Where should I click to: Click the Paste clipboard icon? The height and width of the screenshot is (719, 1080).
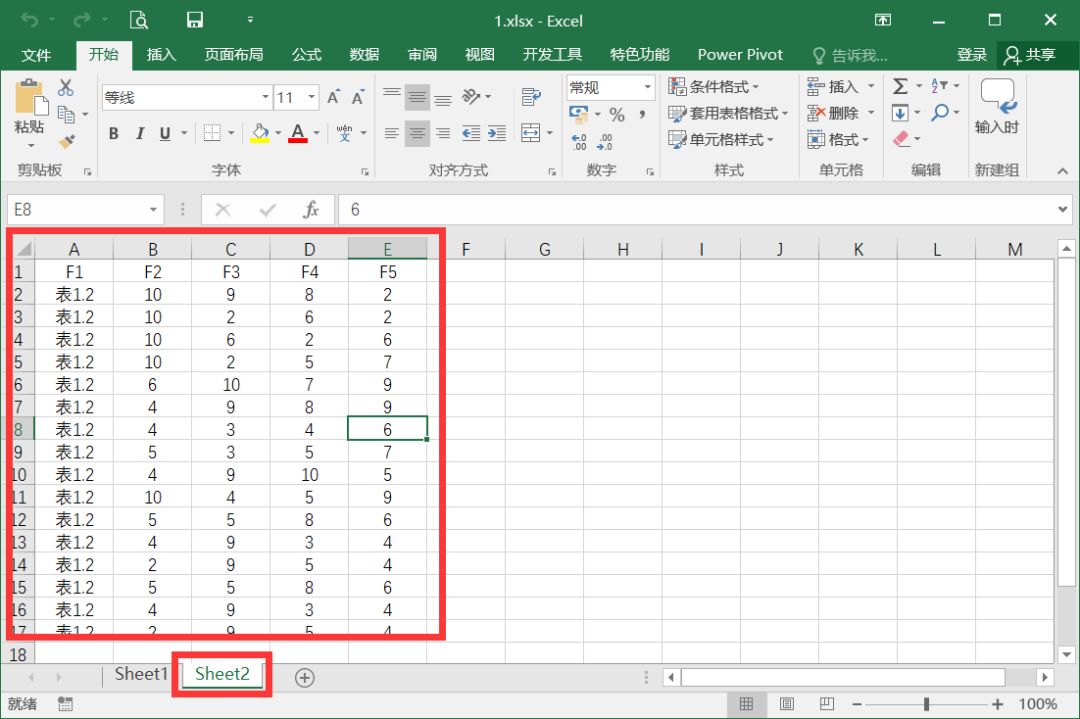point(30,97)
